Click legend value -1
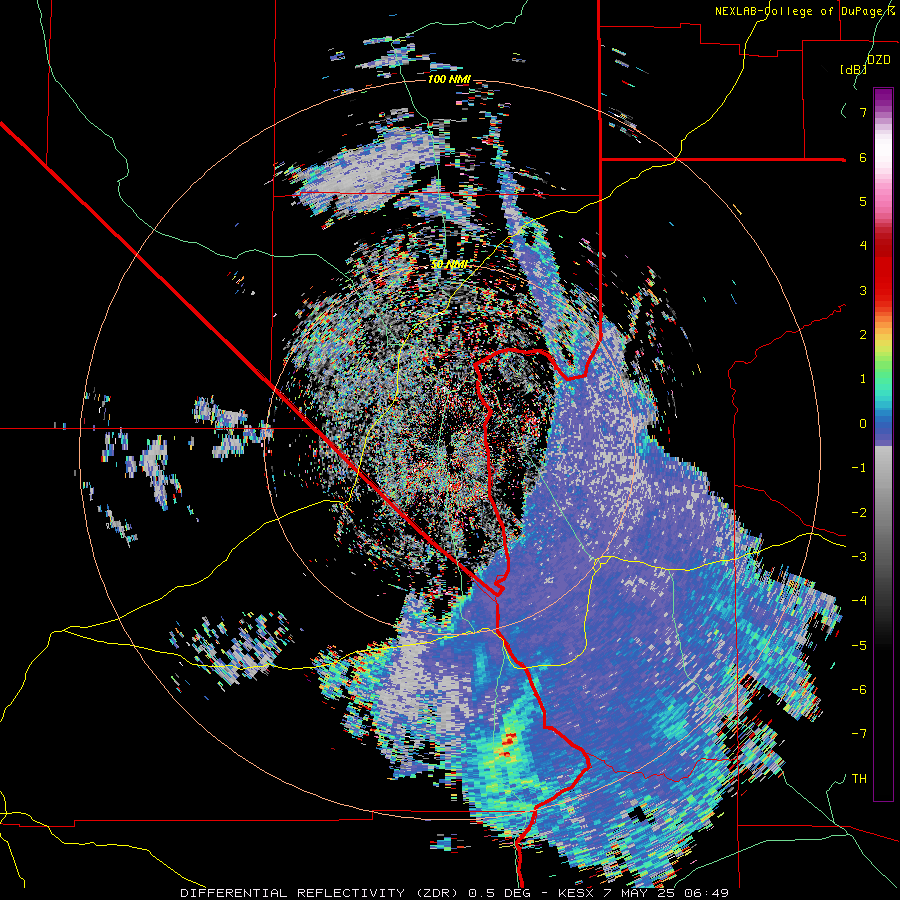The height and width of the screenshot is (900, 900). (x=859, y=468)
